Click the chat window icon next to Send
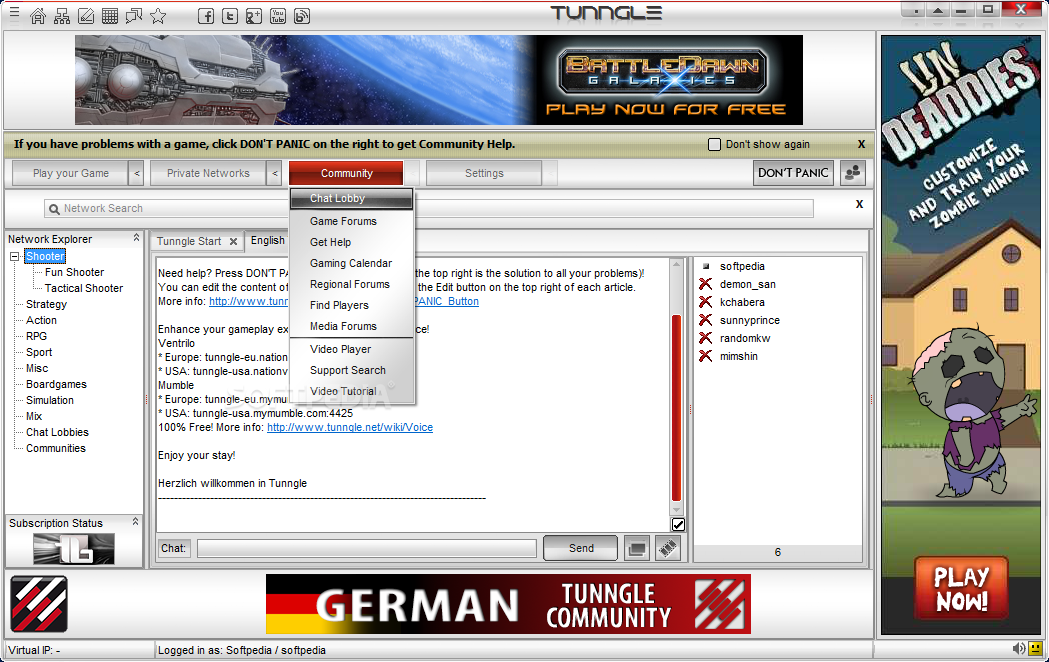 [x=637, y=549]
